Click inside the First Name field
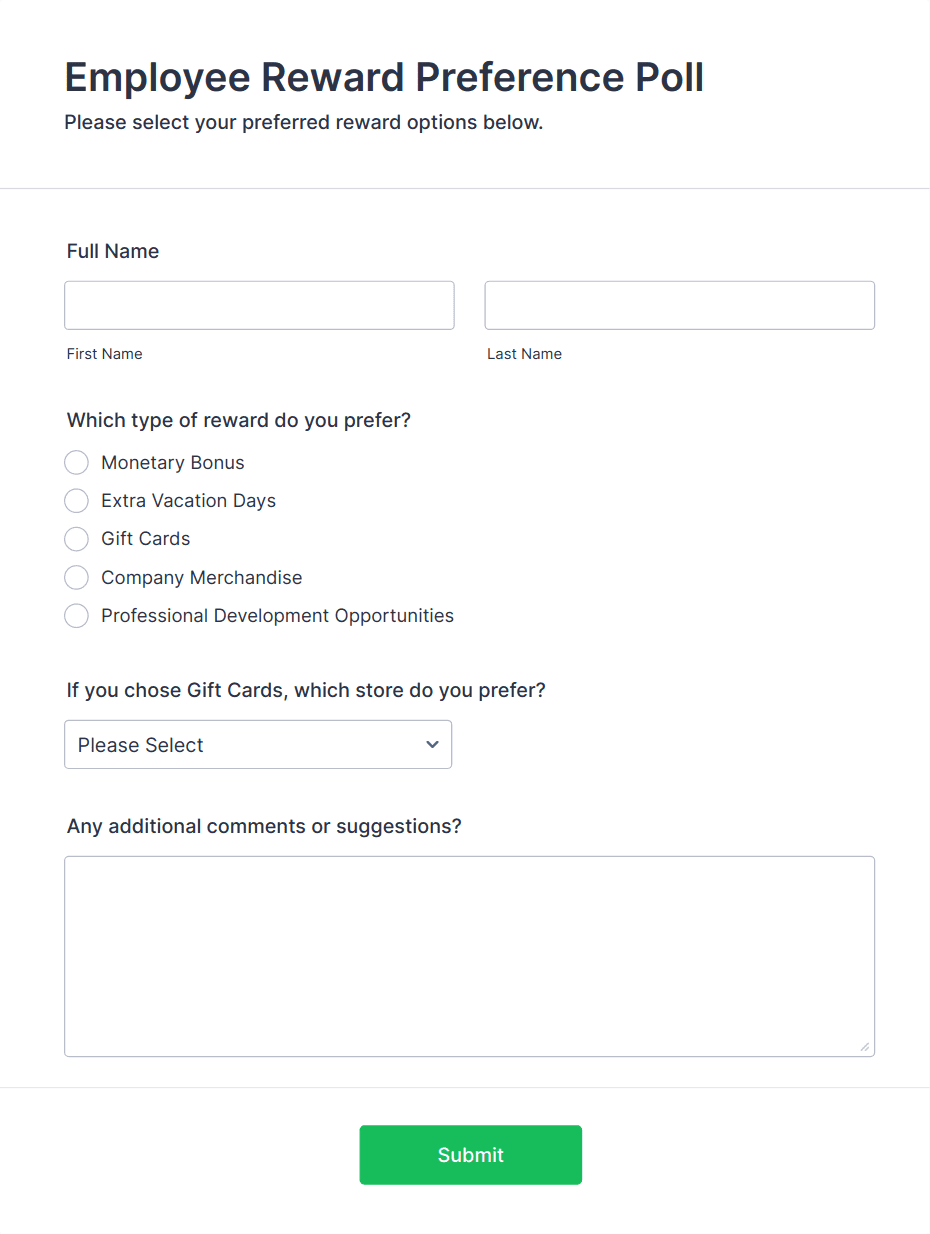930x1234 pixels. (259, 305)
